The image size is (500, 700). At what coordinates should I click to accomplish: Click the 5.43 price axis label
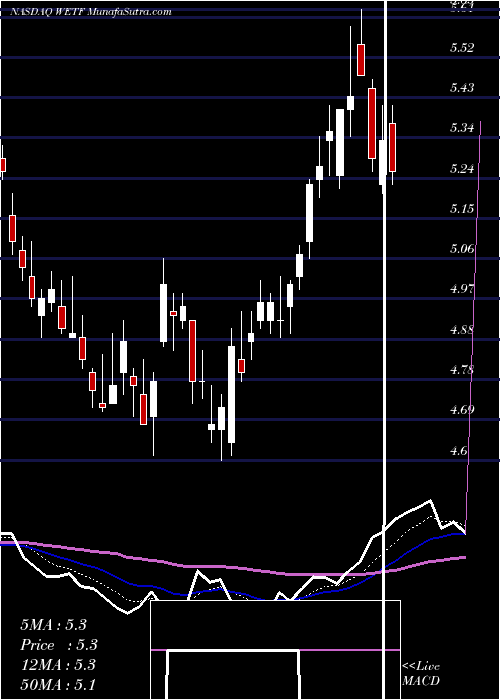(x=462, y=88)
